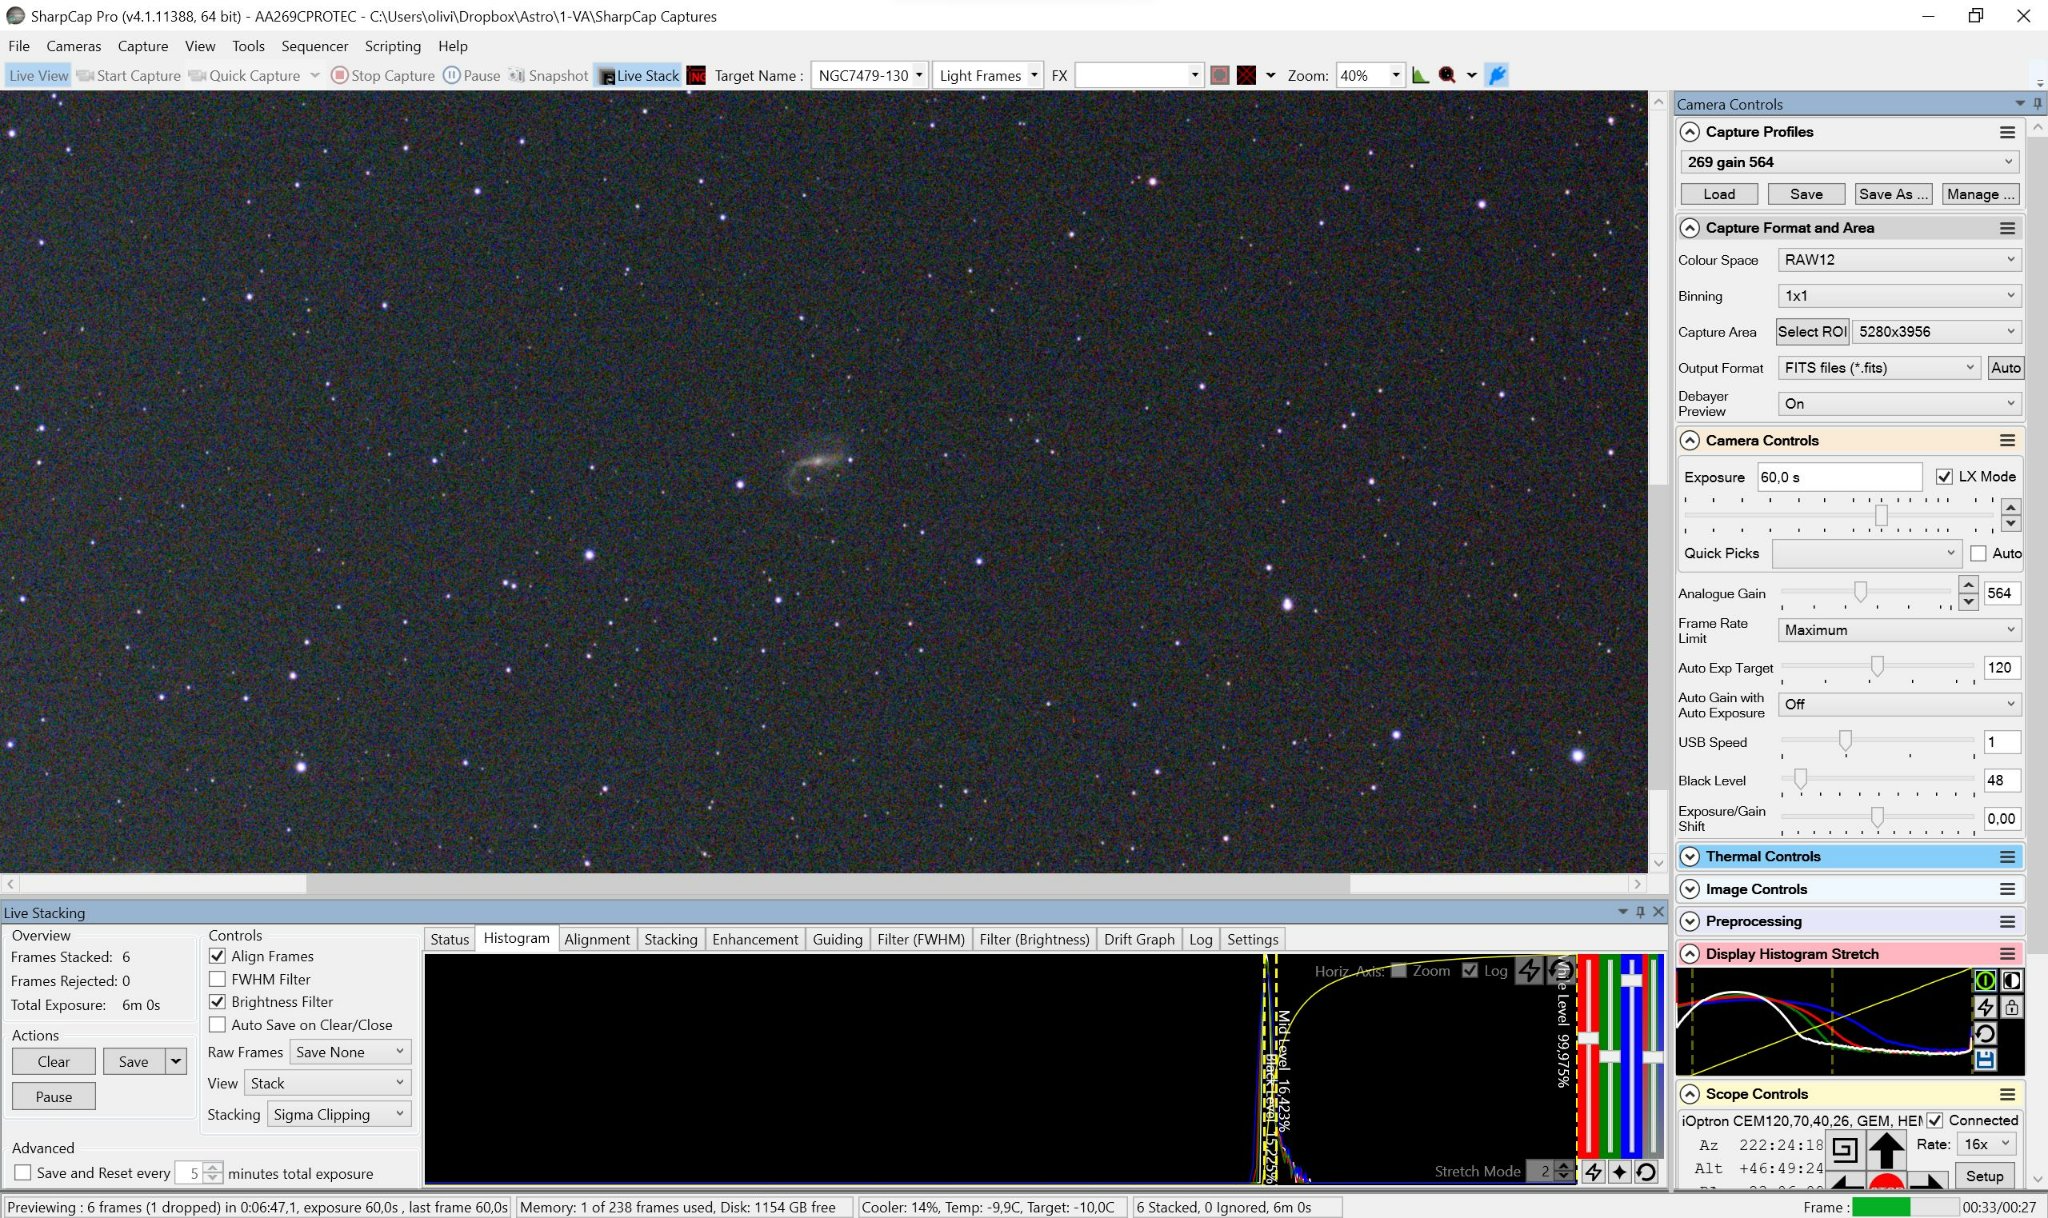Click the Snapshot toolbar button
Image resolution: width=2048 pixels, height=1218 pixels.
point(548,75)
